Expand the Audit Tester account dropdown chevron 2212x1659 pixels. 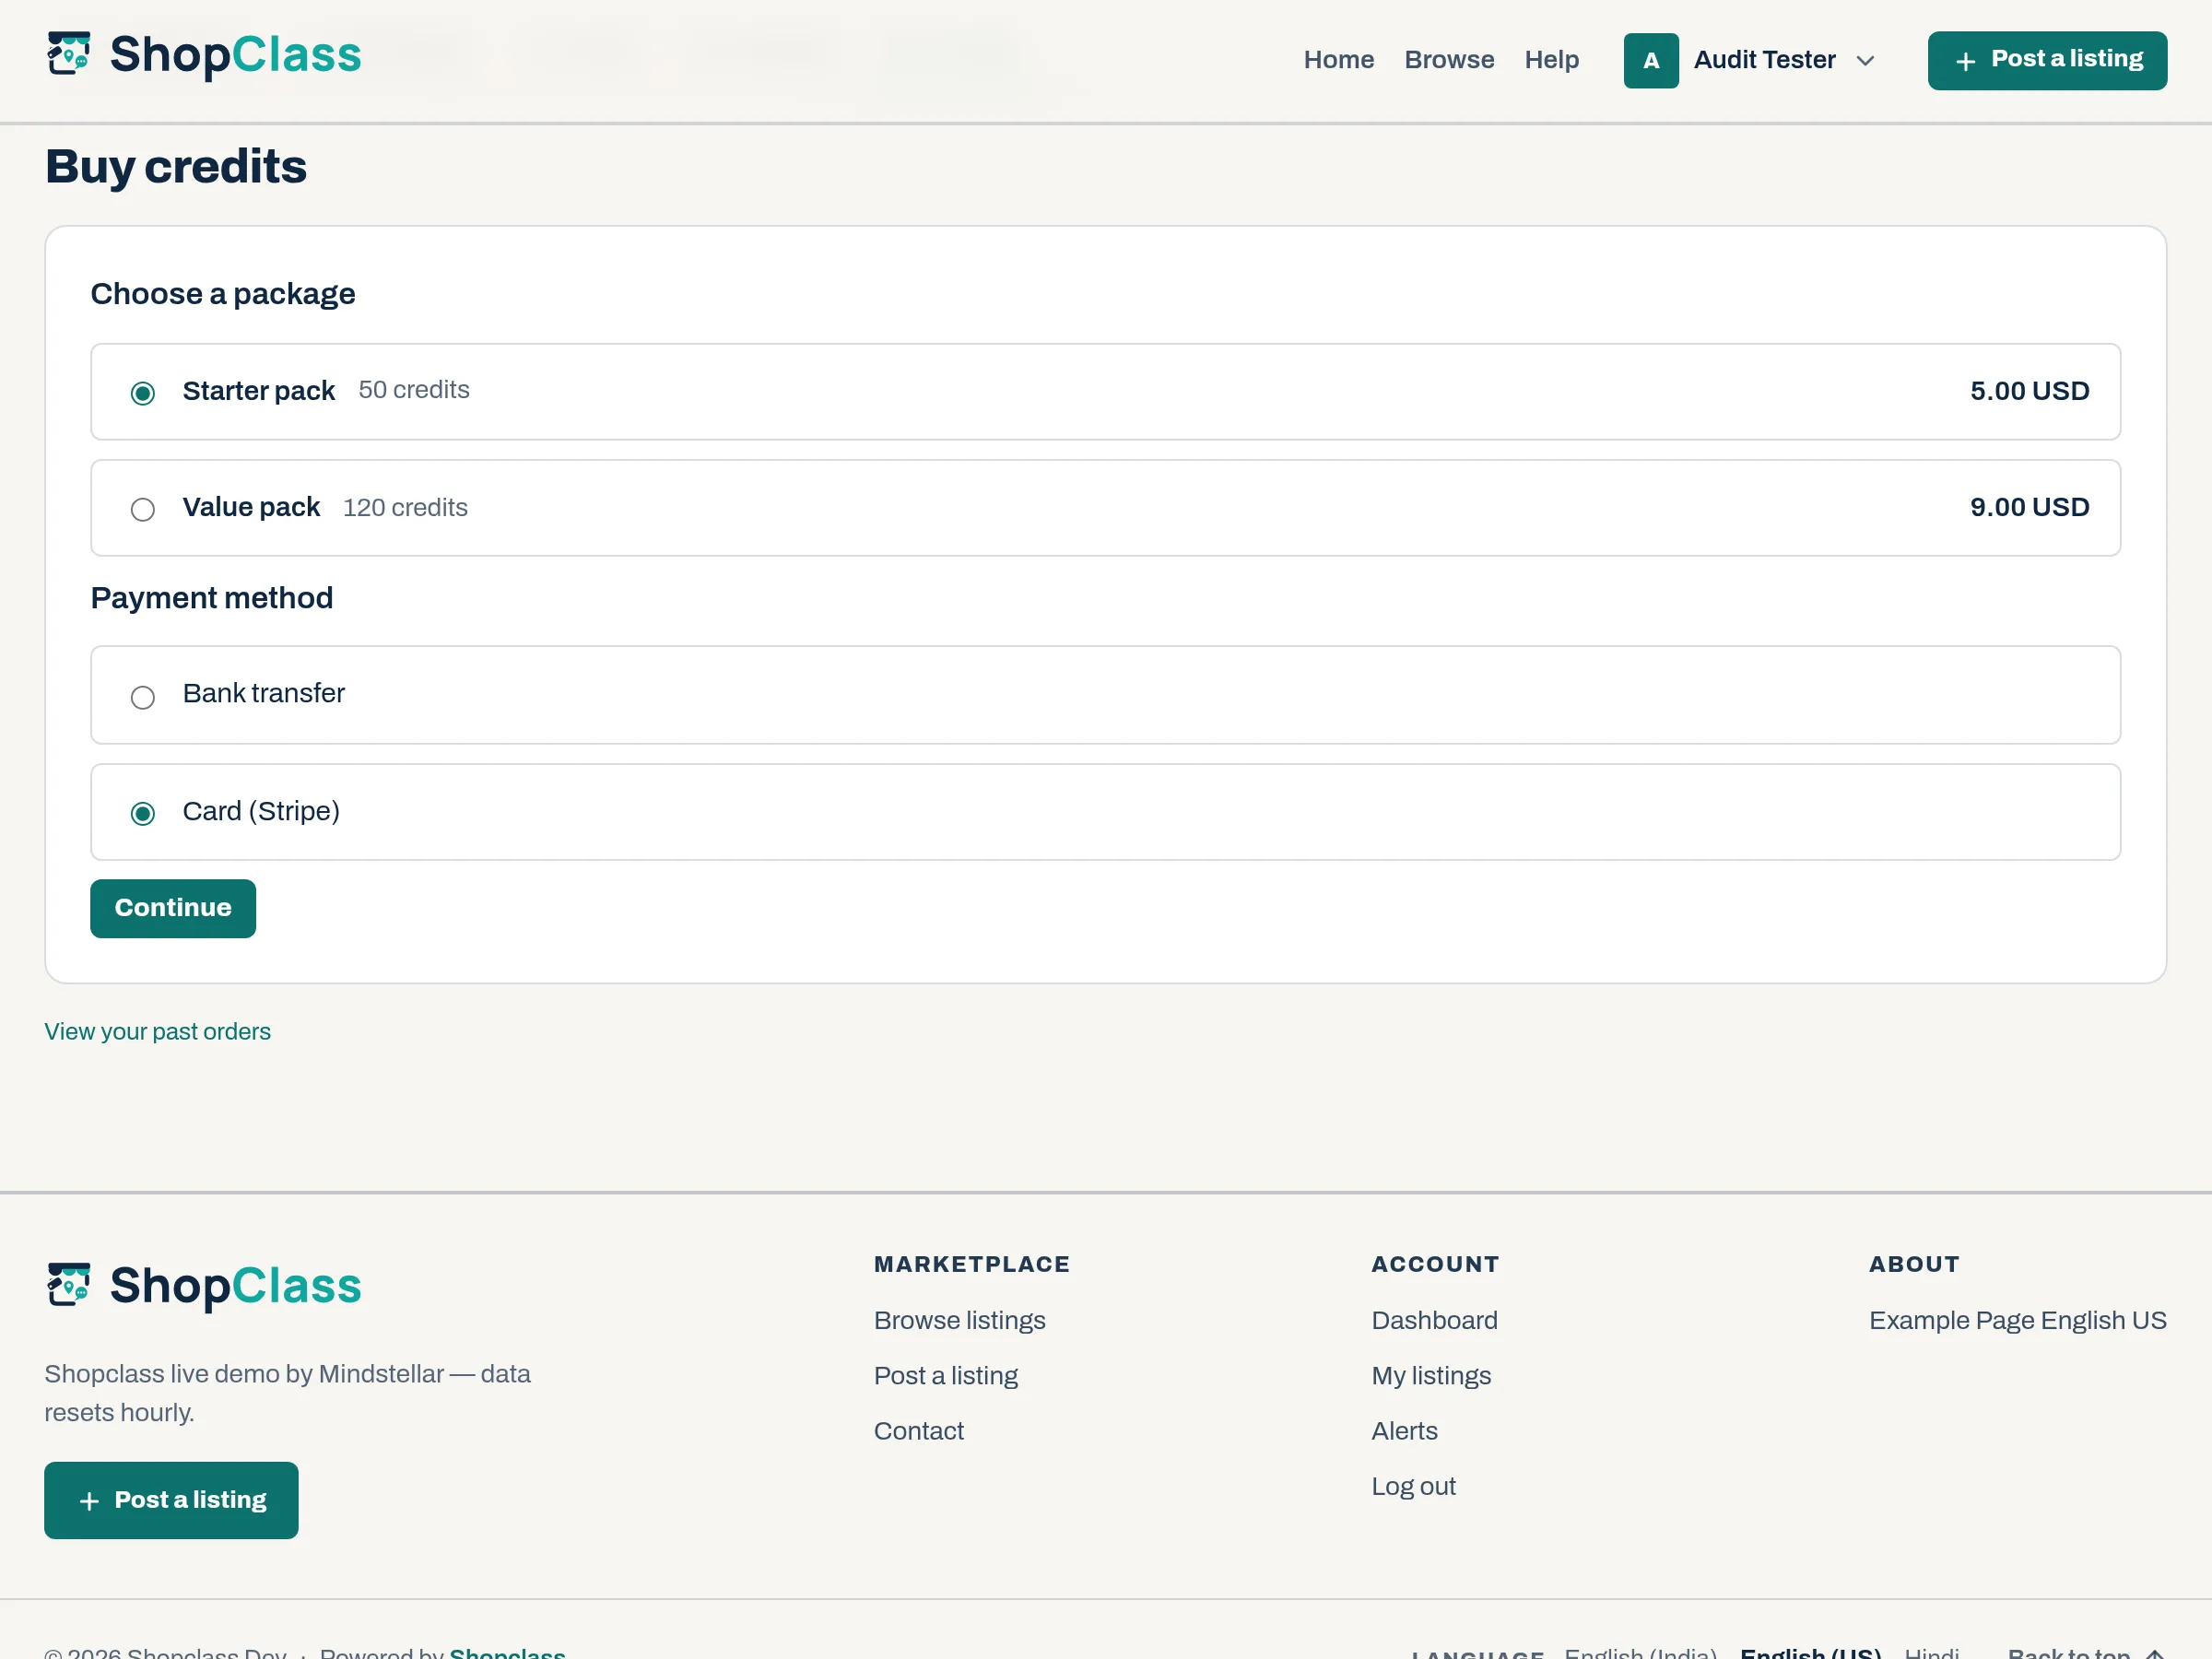1865,61
